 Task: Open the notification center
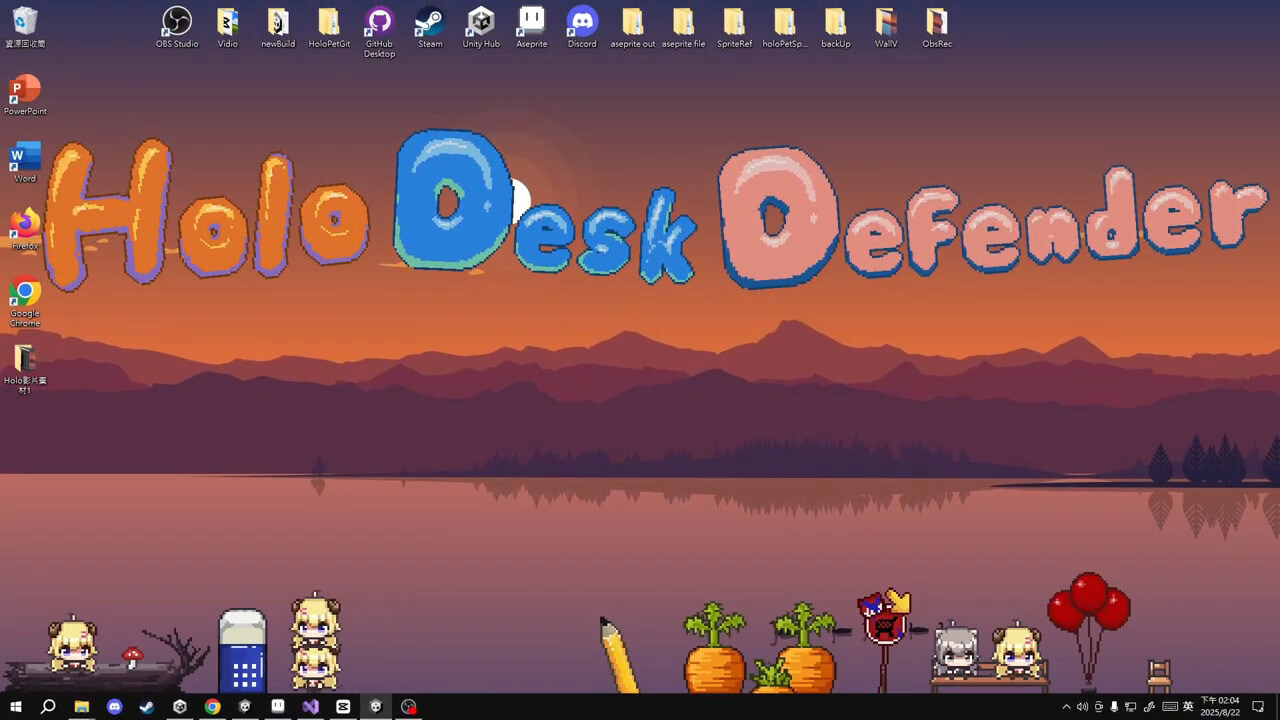tap(1258, 707)
